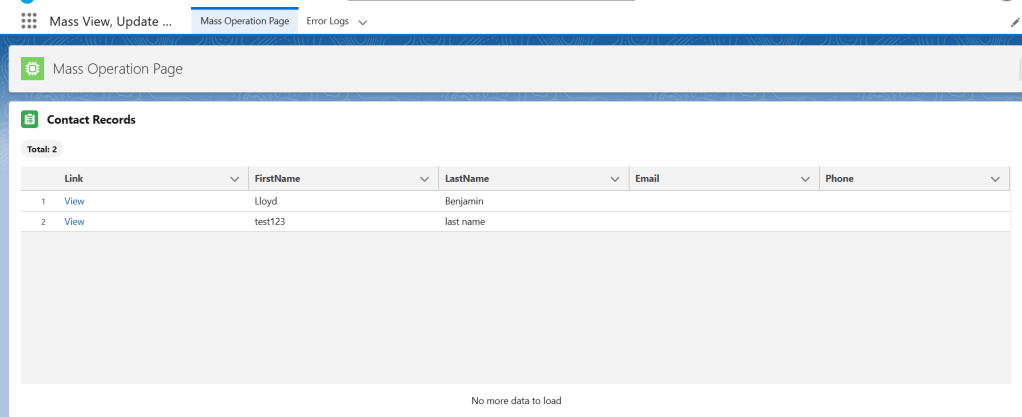Show the Email column actions chevron
Screen dimensions: 1022x417
pos(804,179)
